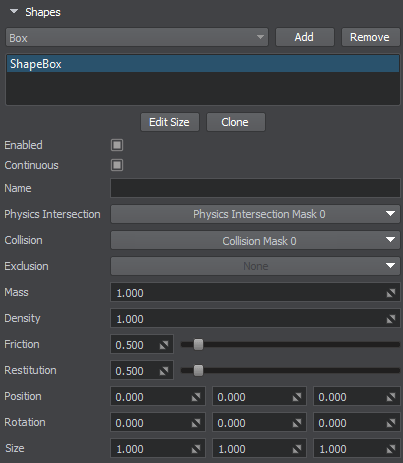Click the Clone button
Viewport: 403px width, 463px height.
click(x=236, y=122)
